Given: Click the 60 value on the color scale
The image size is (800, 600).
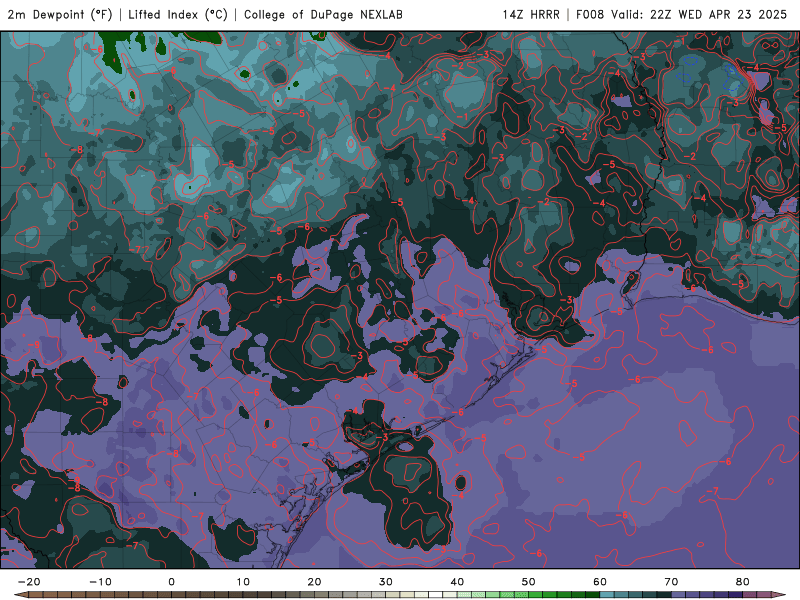Looking at the screenshot, I should coord(600,582).
